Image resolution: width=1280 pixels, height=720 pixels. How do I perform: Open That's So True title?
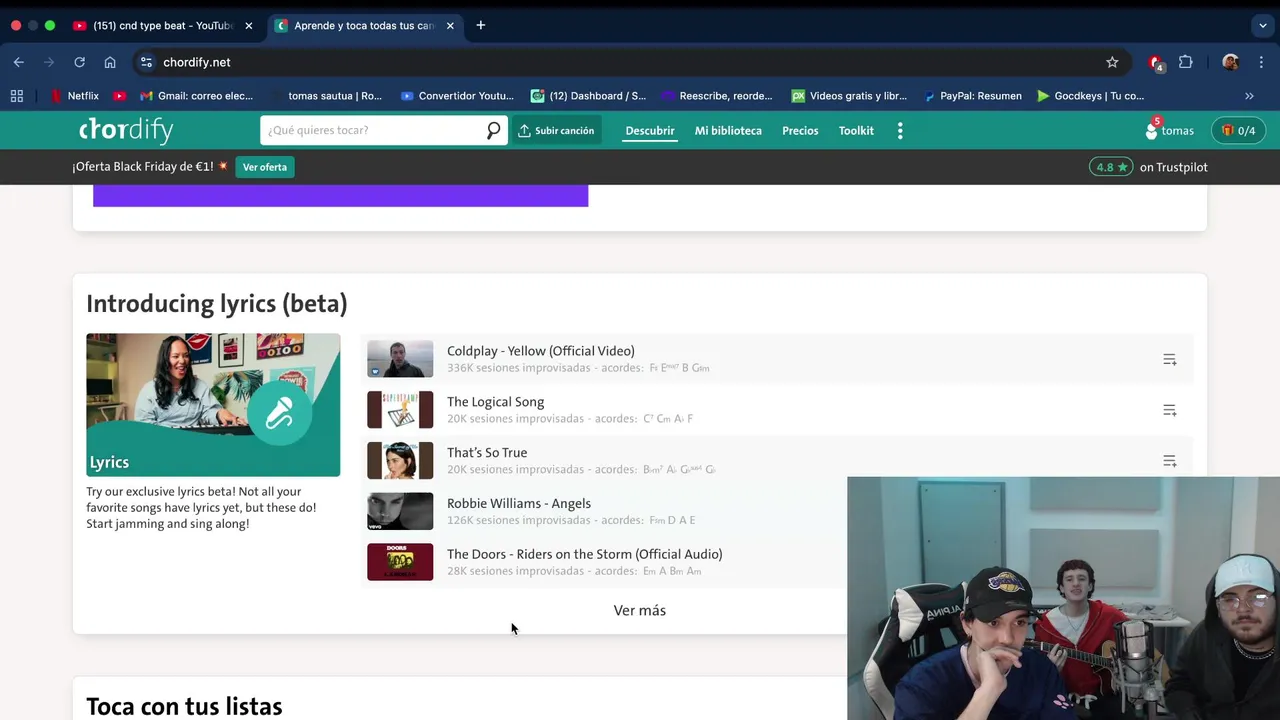(x=487, y=453)
